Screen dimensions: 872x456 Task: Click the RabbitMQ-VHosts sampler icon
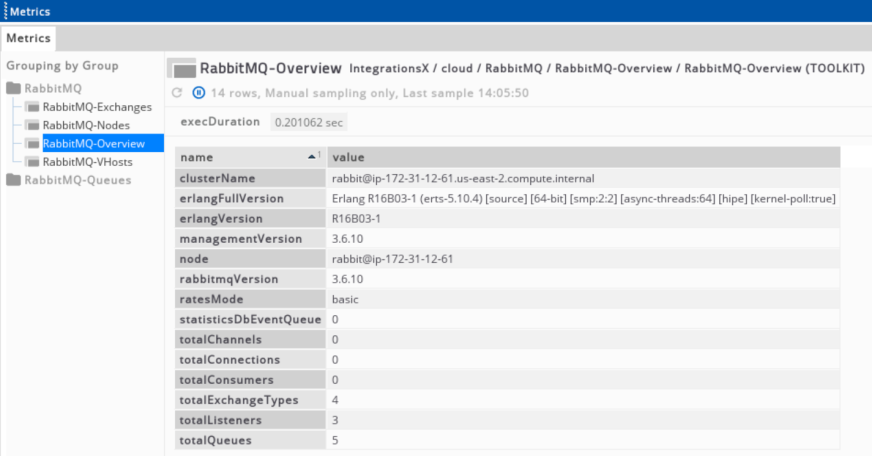[x=33, y=162]
